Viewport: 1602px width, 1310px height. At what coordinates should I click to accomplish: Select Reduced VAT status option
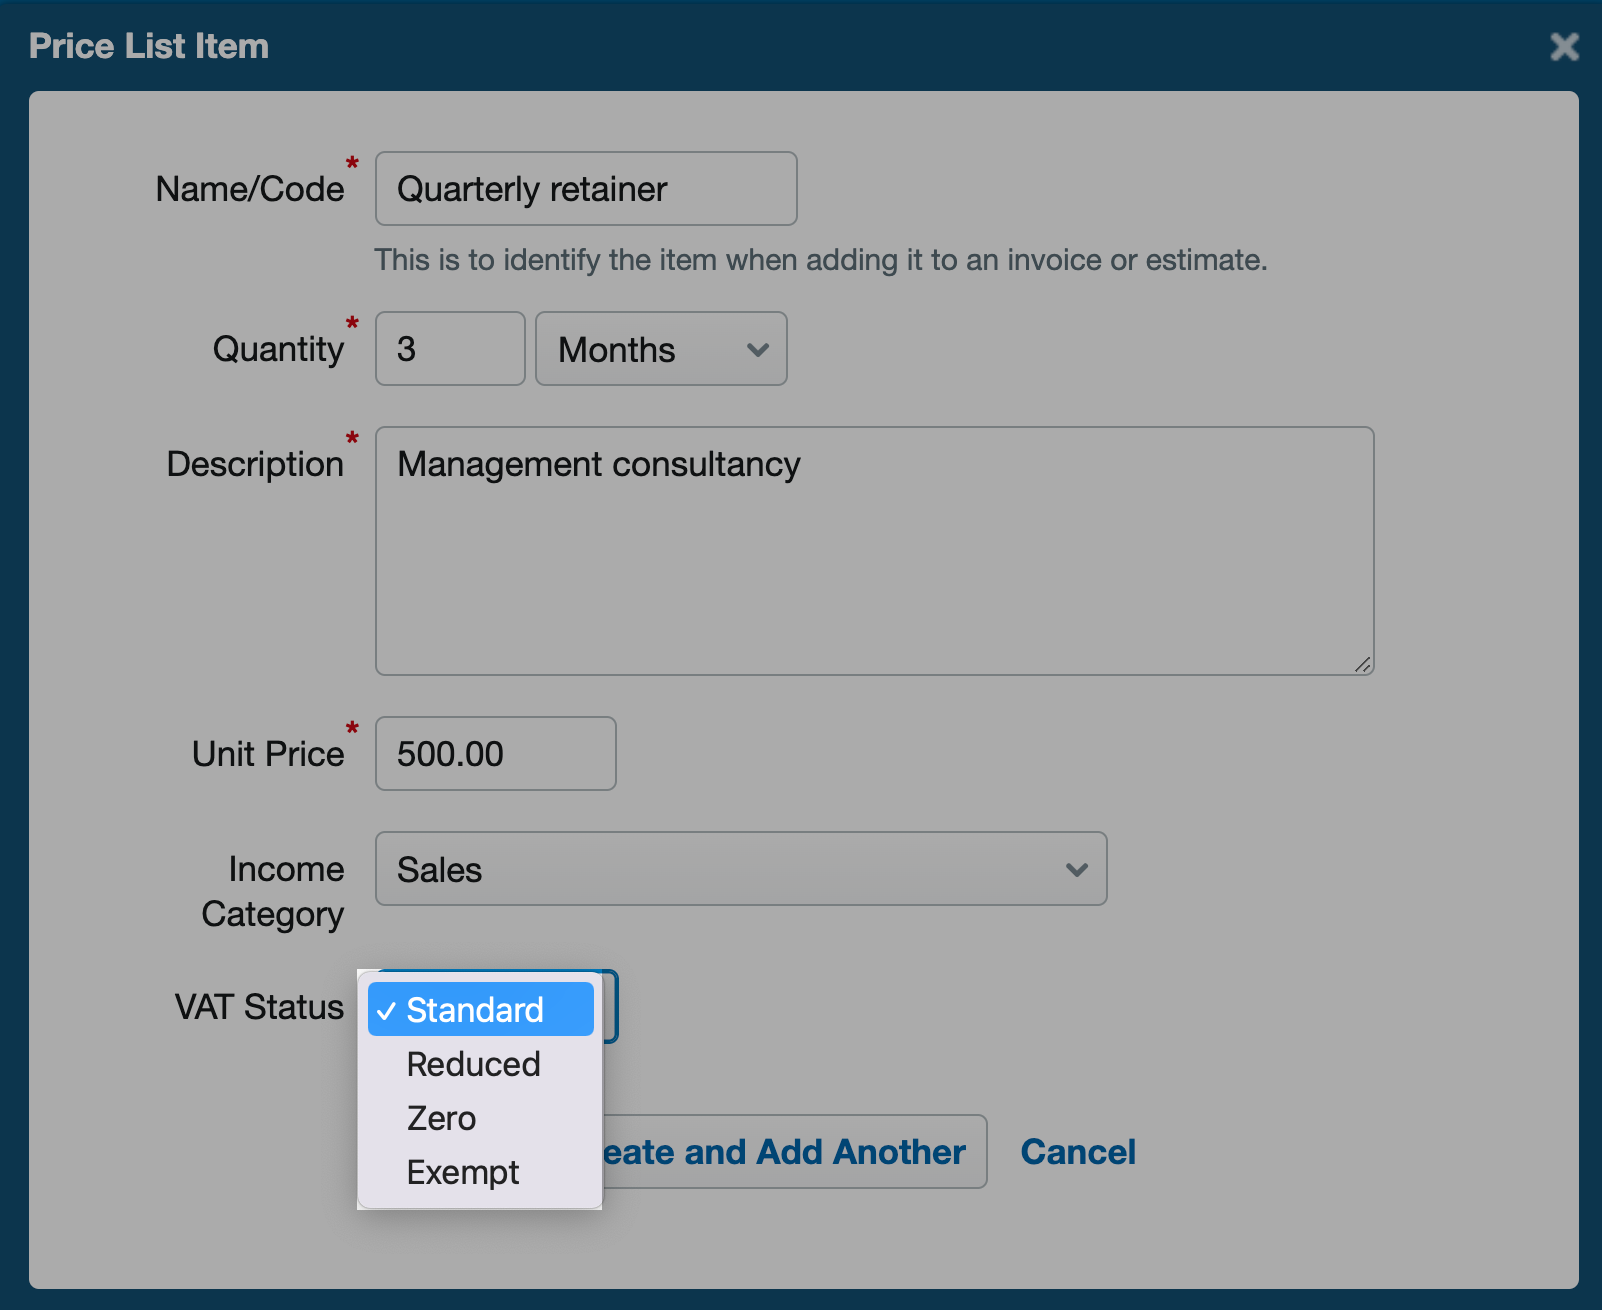coord(481,1064)
